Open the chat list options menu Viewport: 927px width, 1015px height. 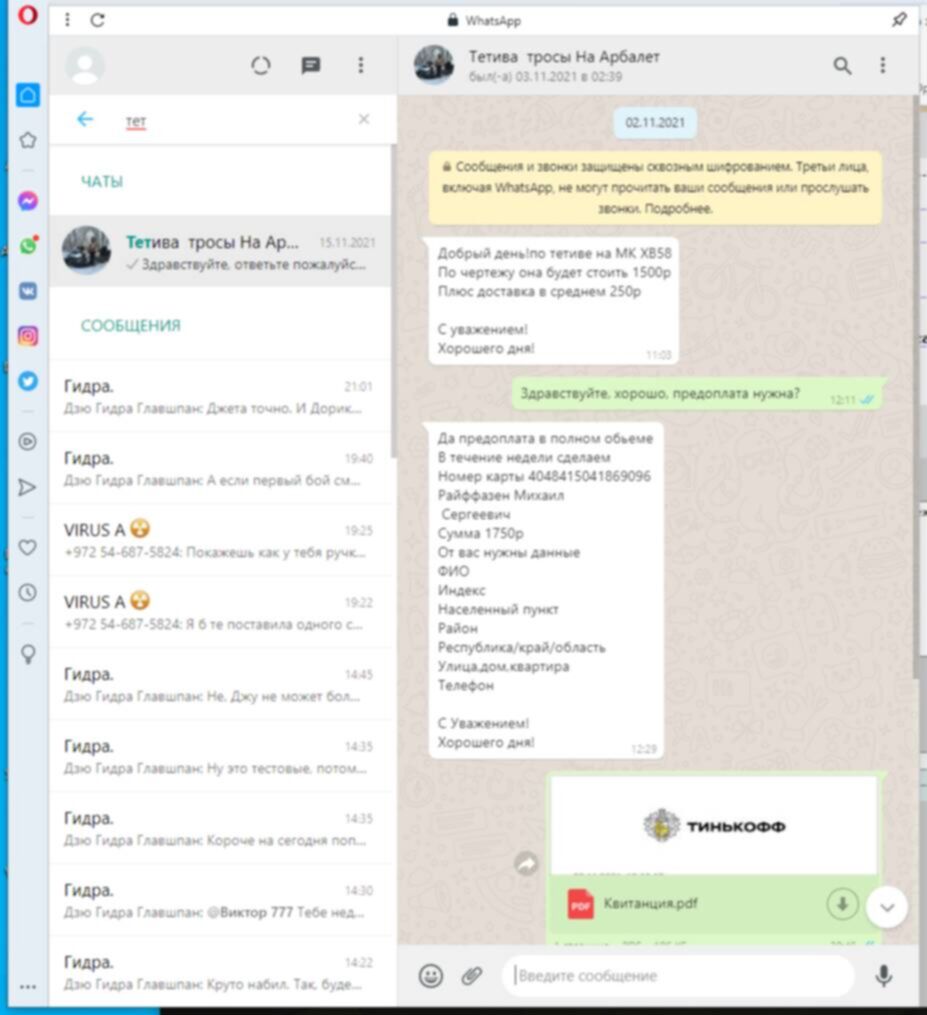pos(361,66)
